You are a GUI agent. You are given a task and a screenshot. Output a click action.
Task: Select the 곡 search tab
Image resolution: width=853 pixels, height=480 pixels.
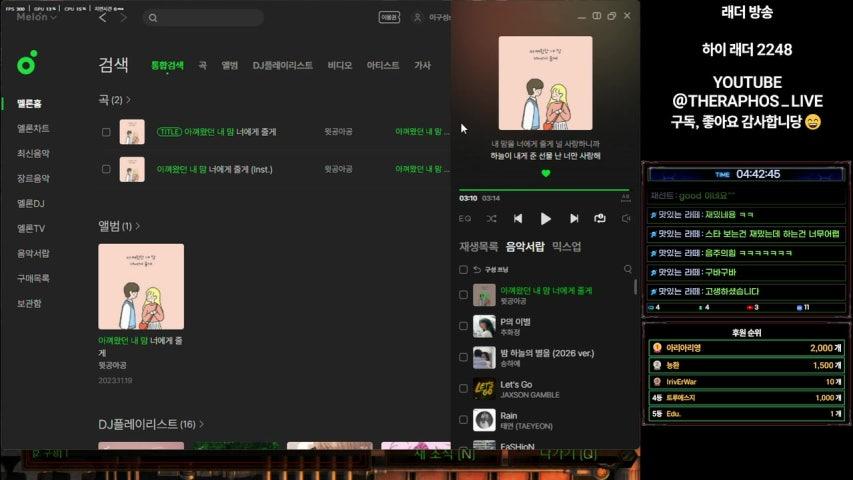202,65
